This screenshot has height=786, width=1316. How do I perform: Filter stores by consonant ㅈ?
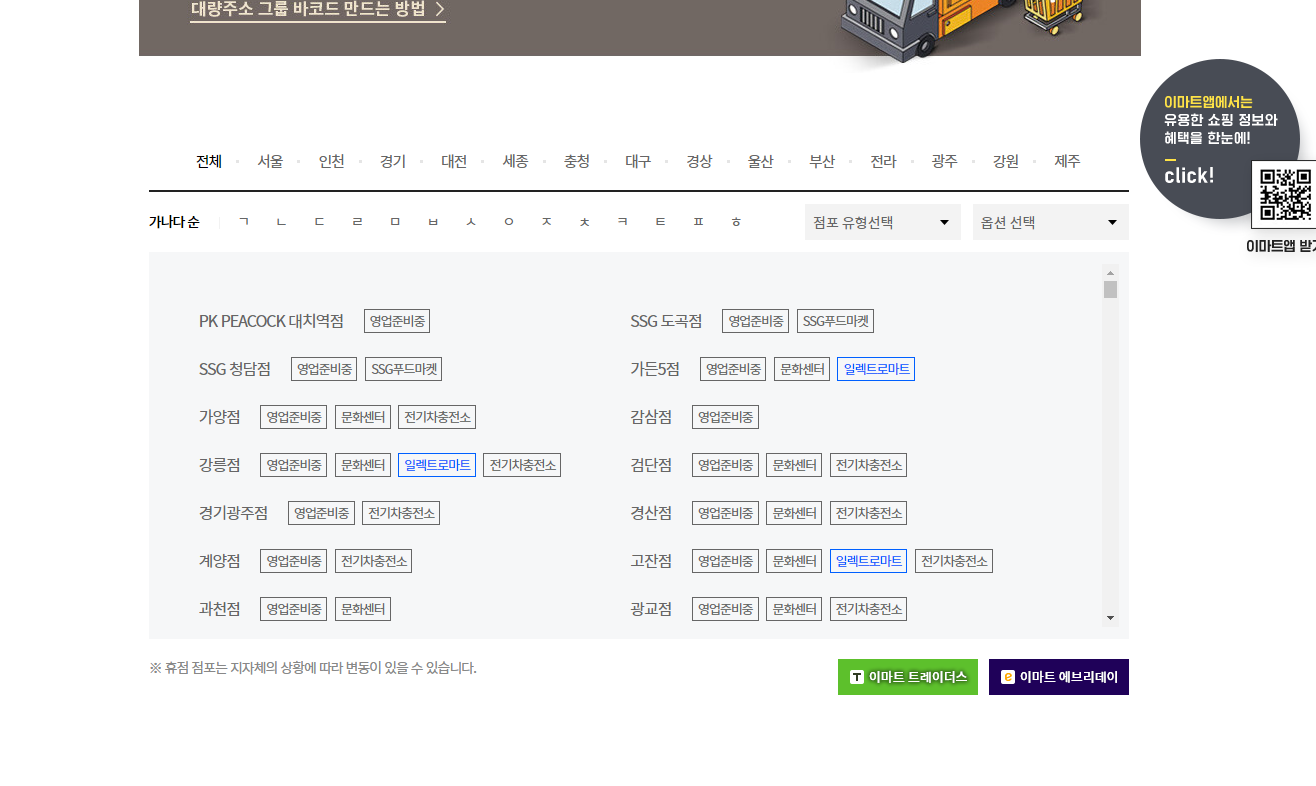click(x=547, y=222)
